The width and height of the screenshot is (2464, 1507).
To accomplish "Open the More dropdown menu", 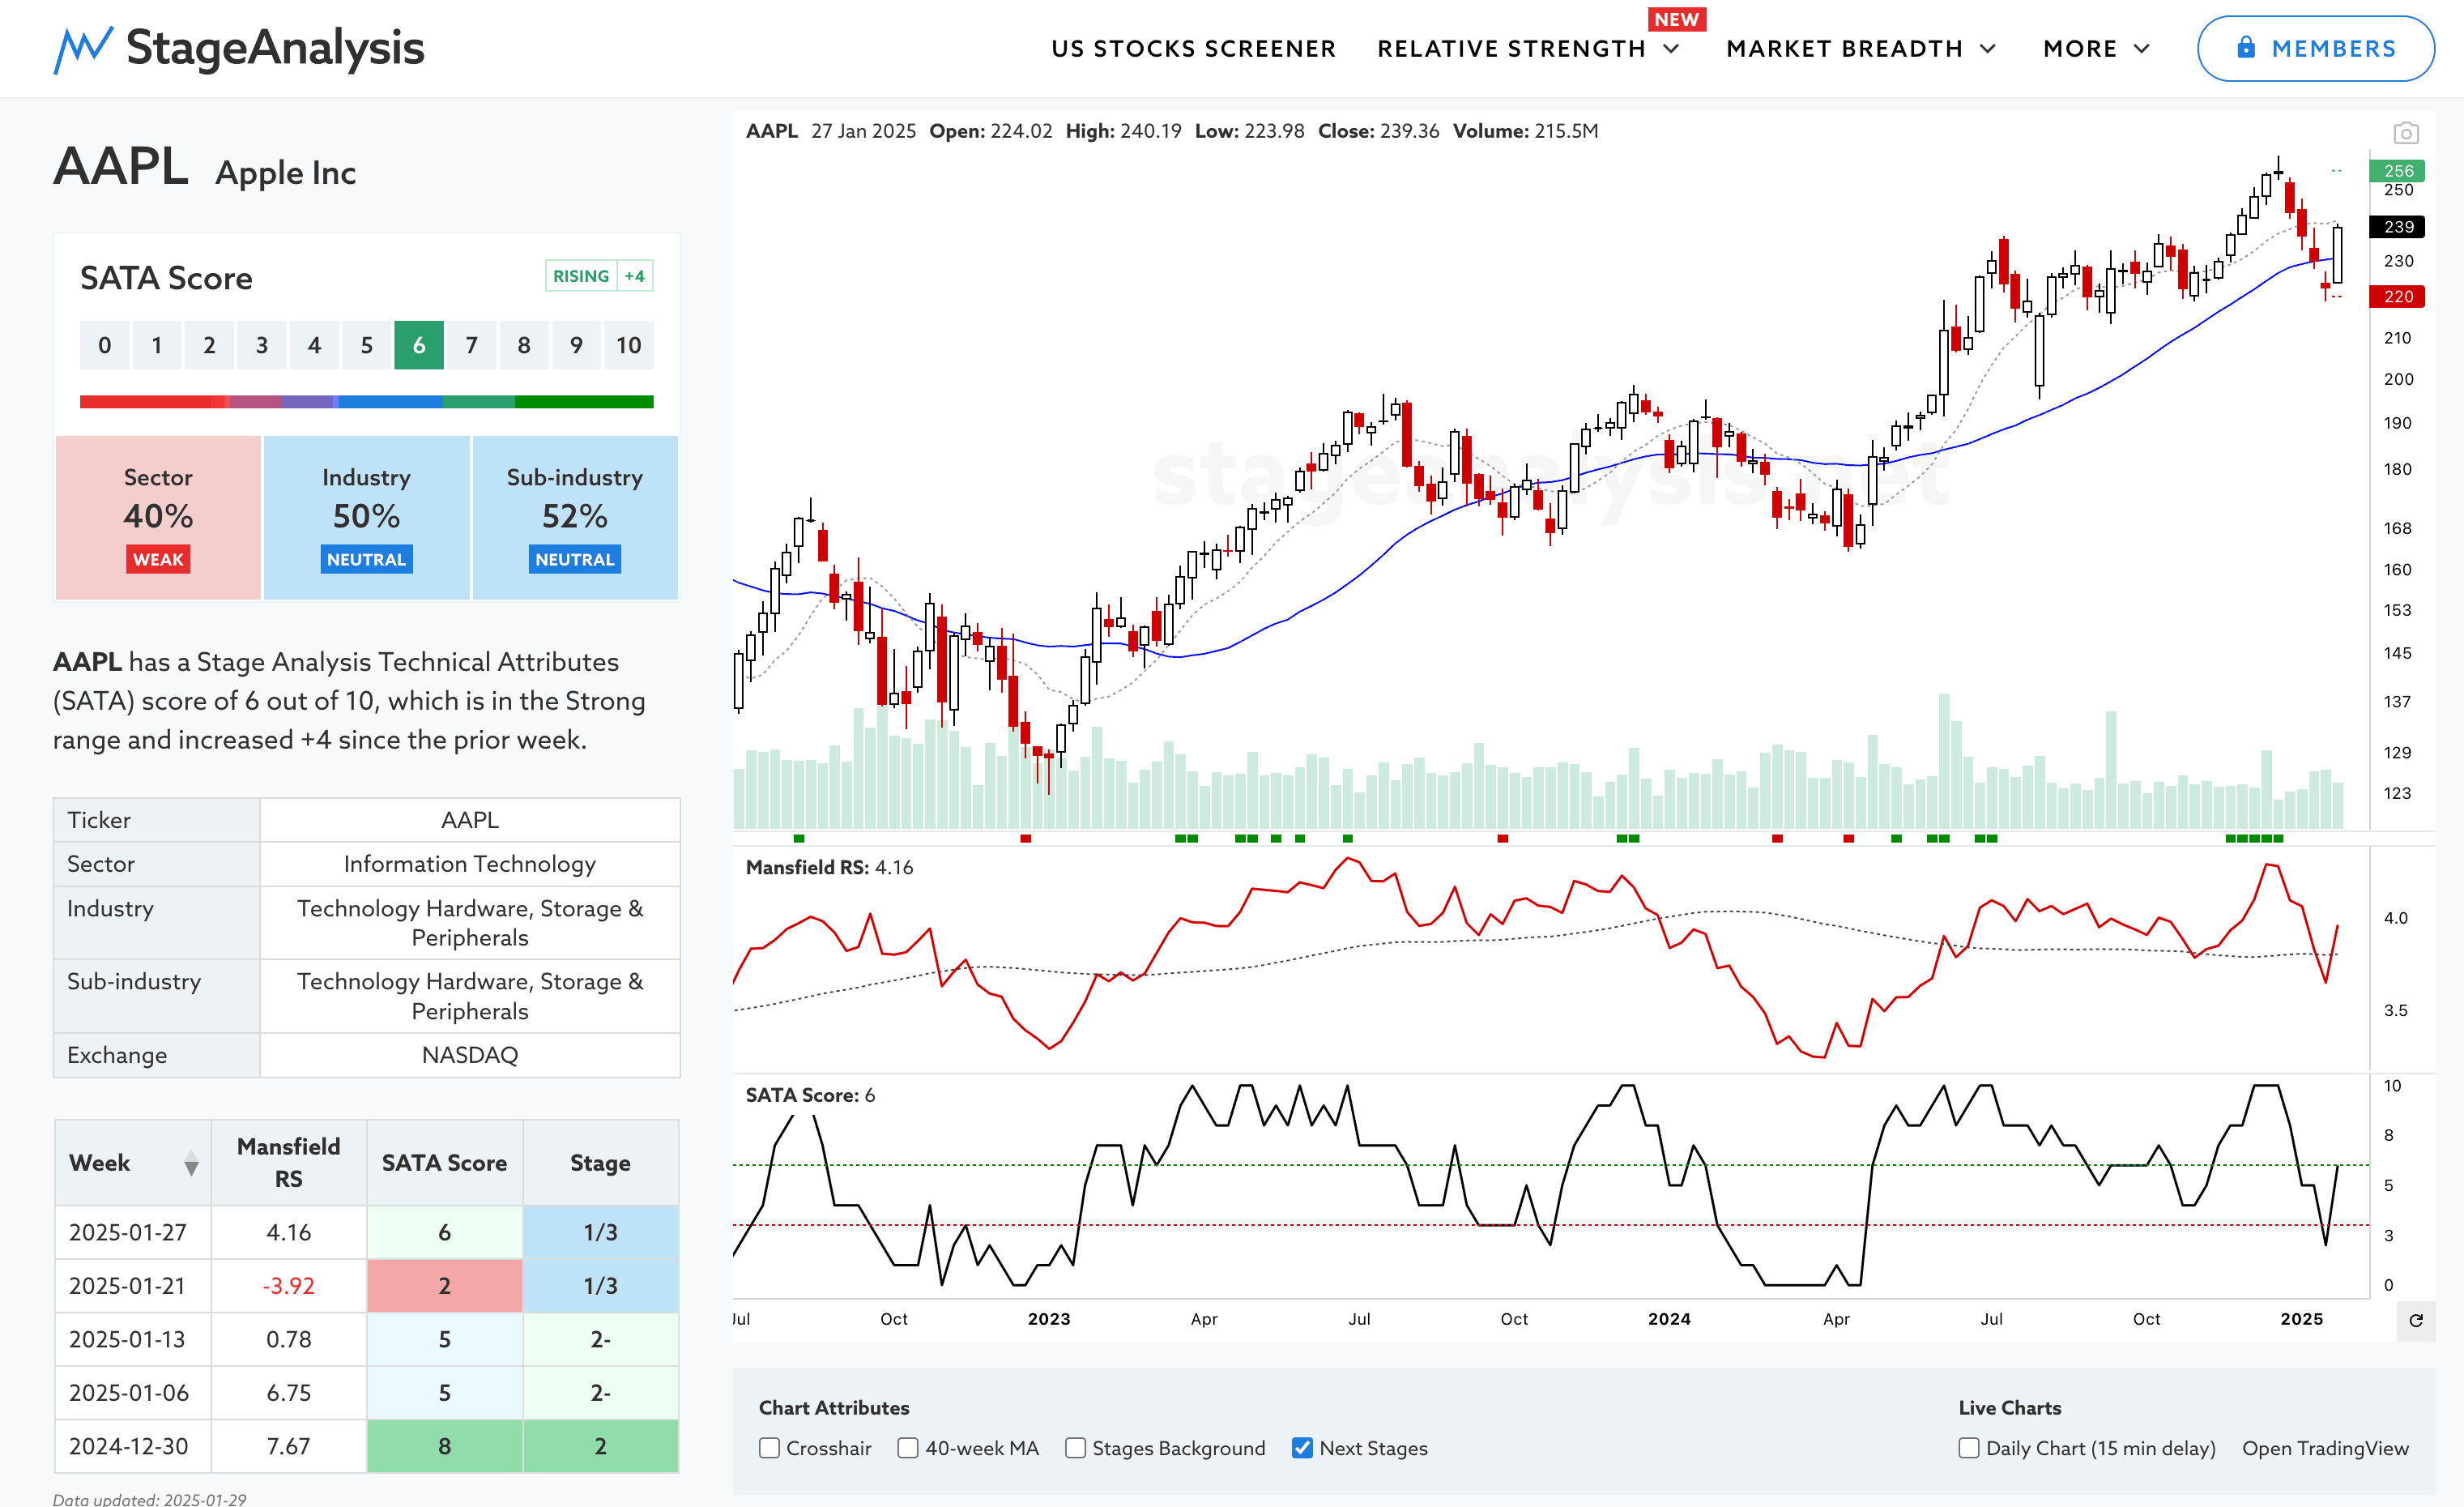I will click(x=2096, y=48).
